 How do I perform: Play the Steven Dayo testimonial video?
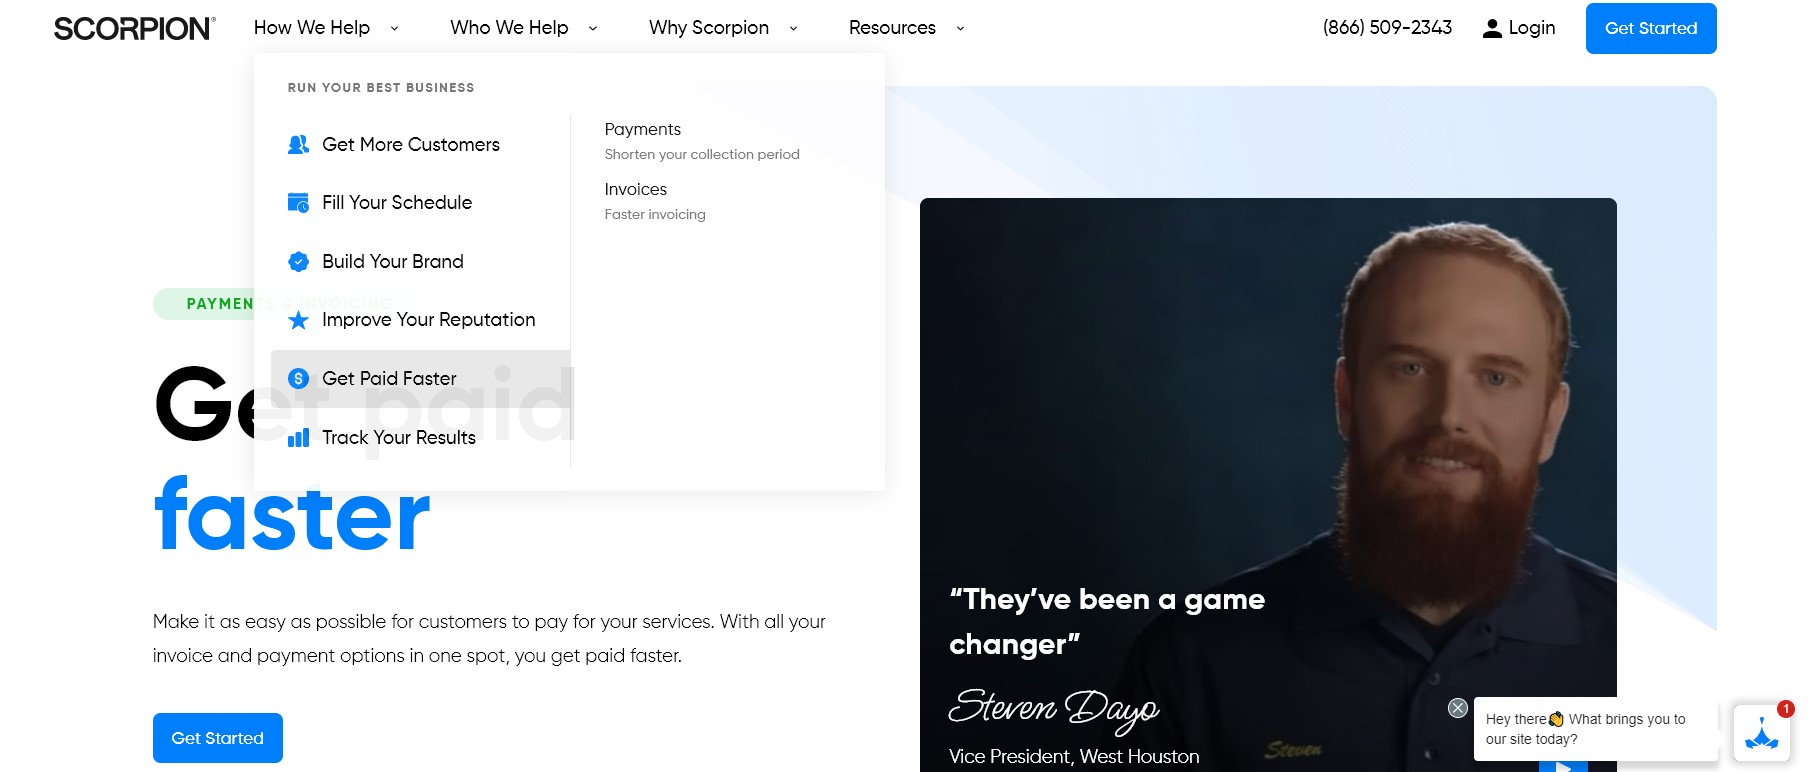[1564, 765]
